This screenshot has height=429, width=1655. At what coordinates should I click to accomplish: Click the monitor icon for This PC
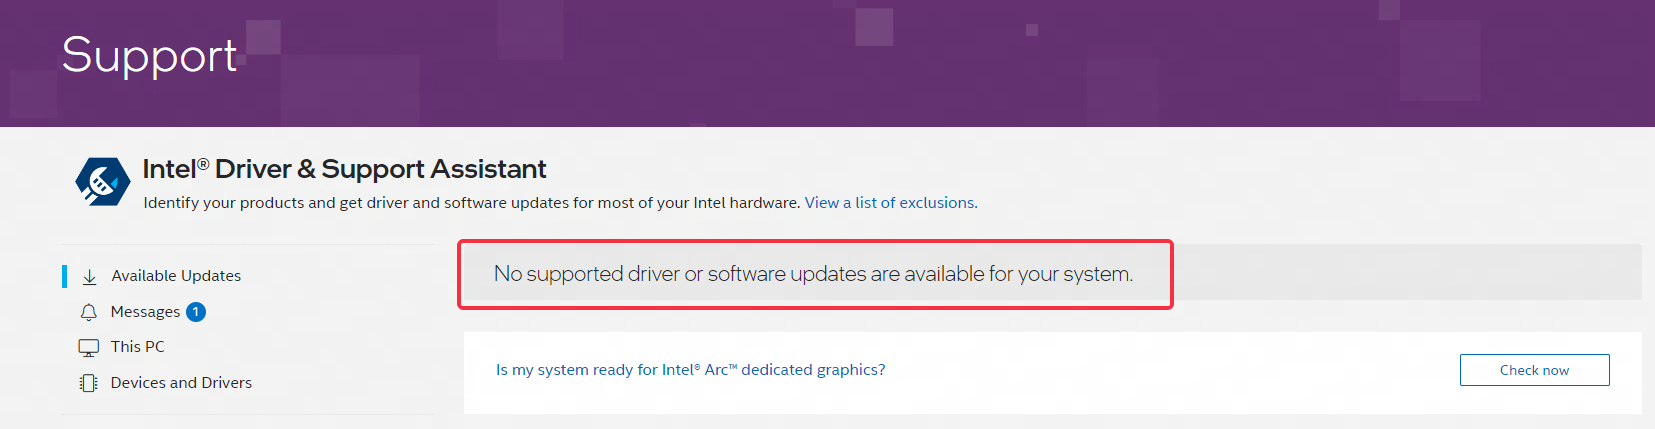(x=89, y=347)
